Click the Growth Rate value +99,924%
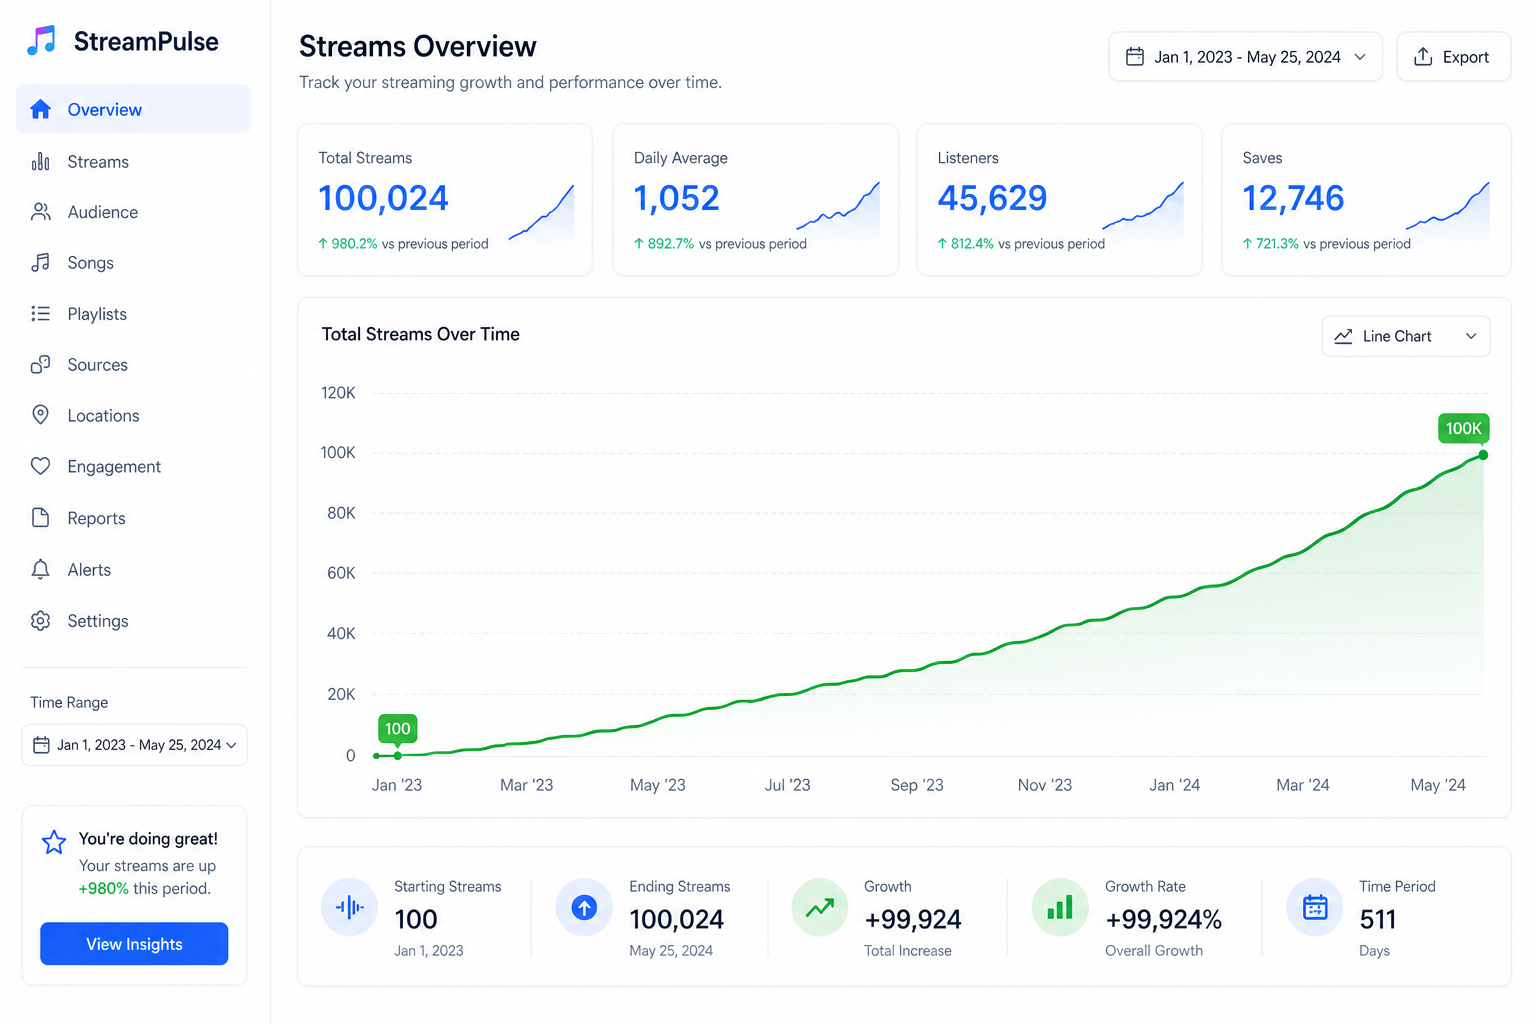Screen dimensions: 1536x1024 1164,919
